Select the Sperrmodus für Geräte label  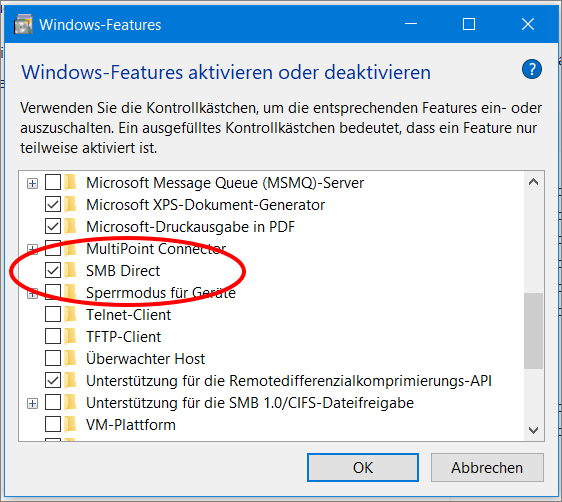pyautogui.click(x=161, y=293)
